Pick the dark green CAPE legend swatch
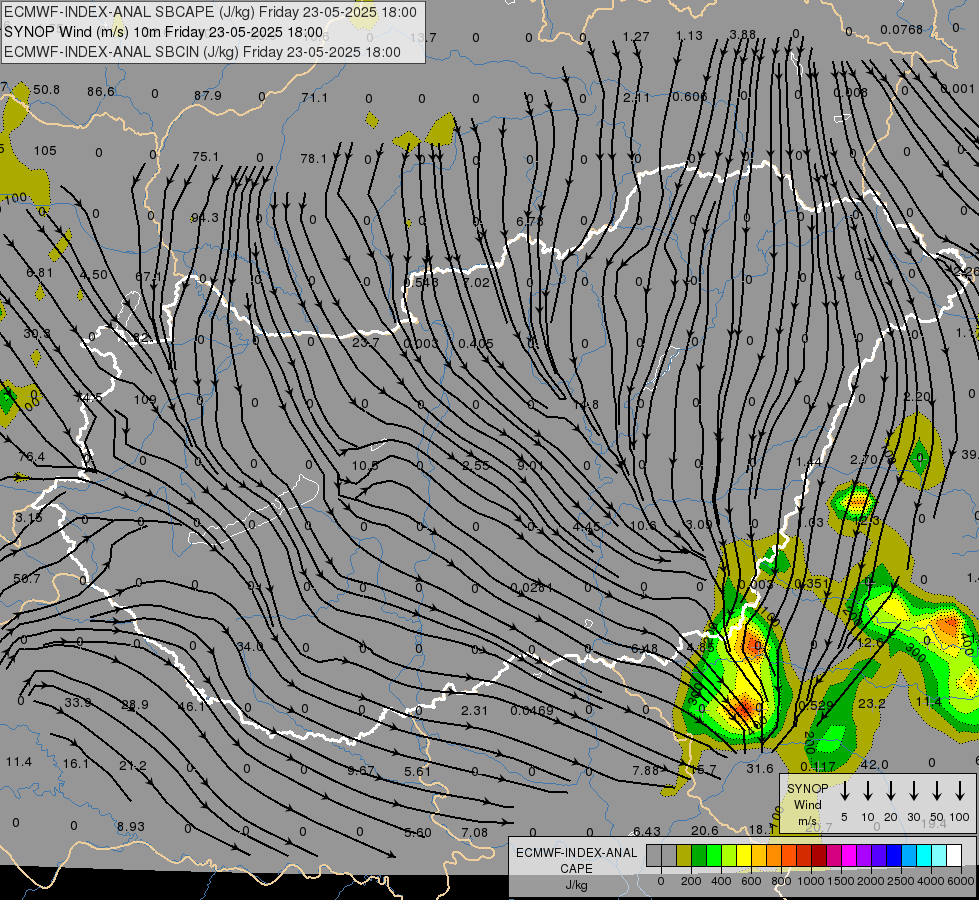The image size is (979, 900). click(699, 855)
